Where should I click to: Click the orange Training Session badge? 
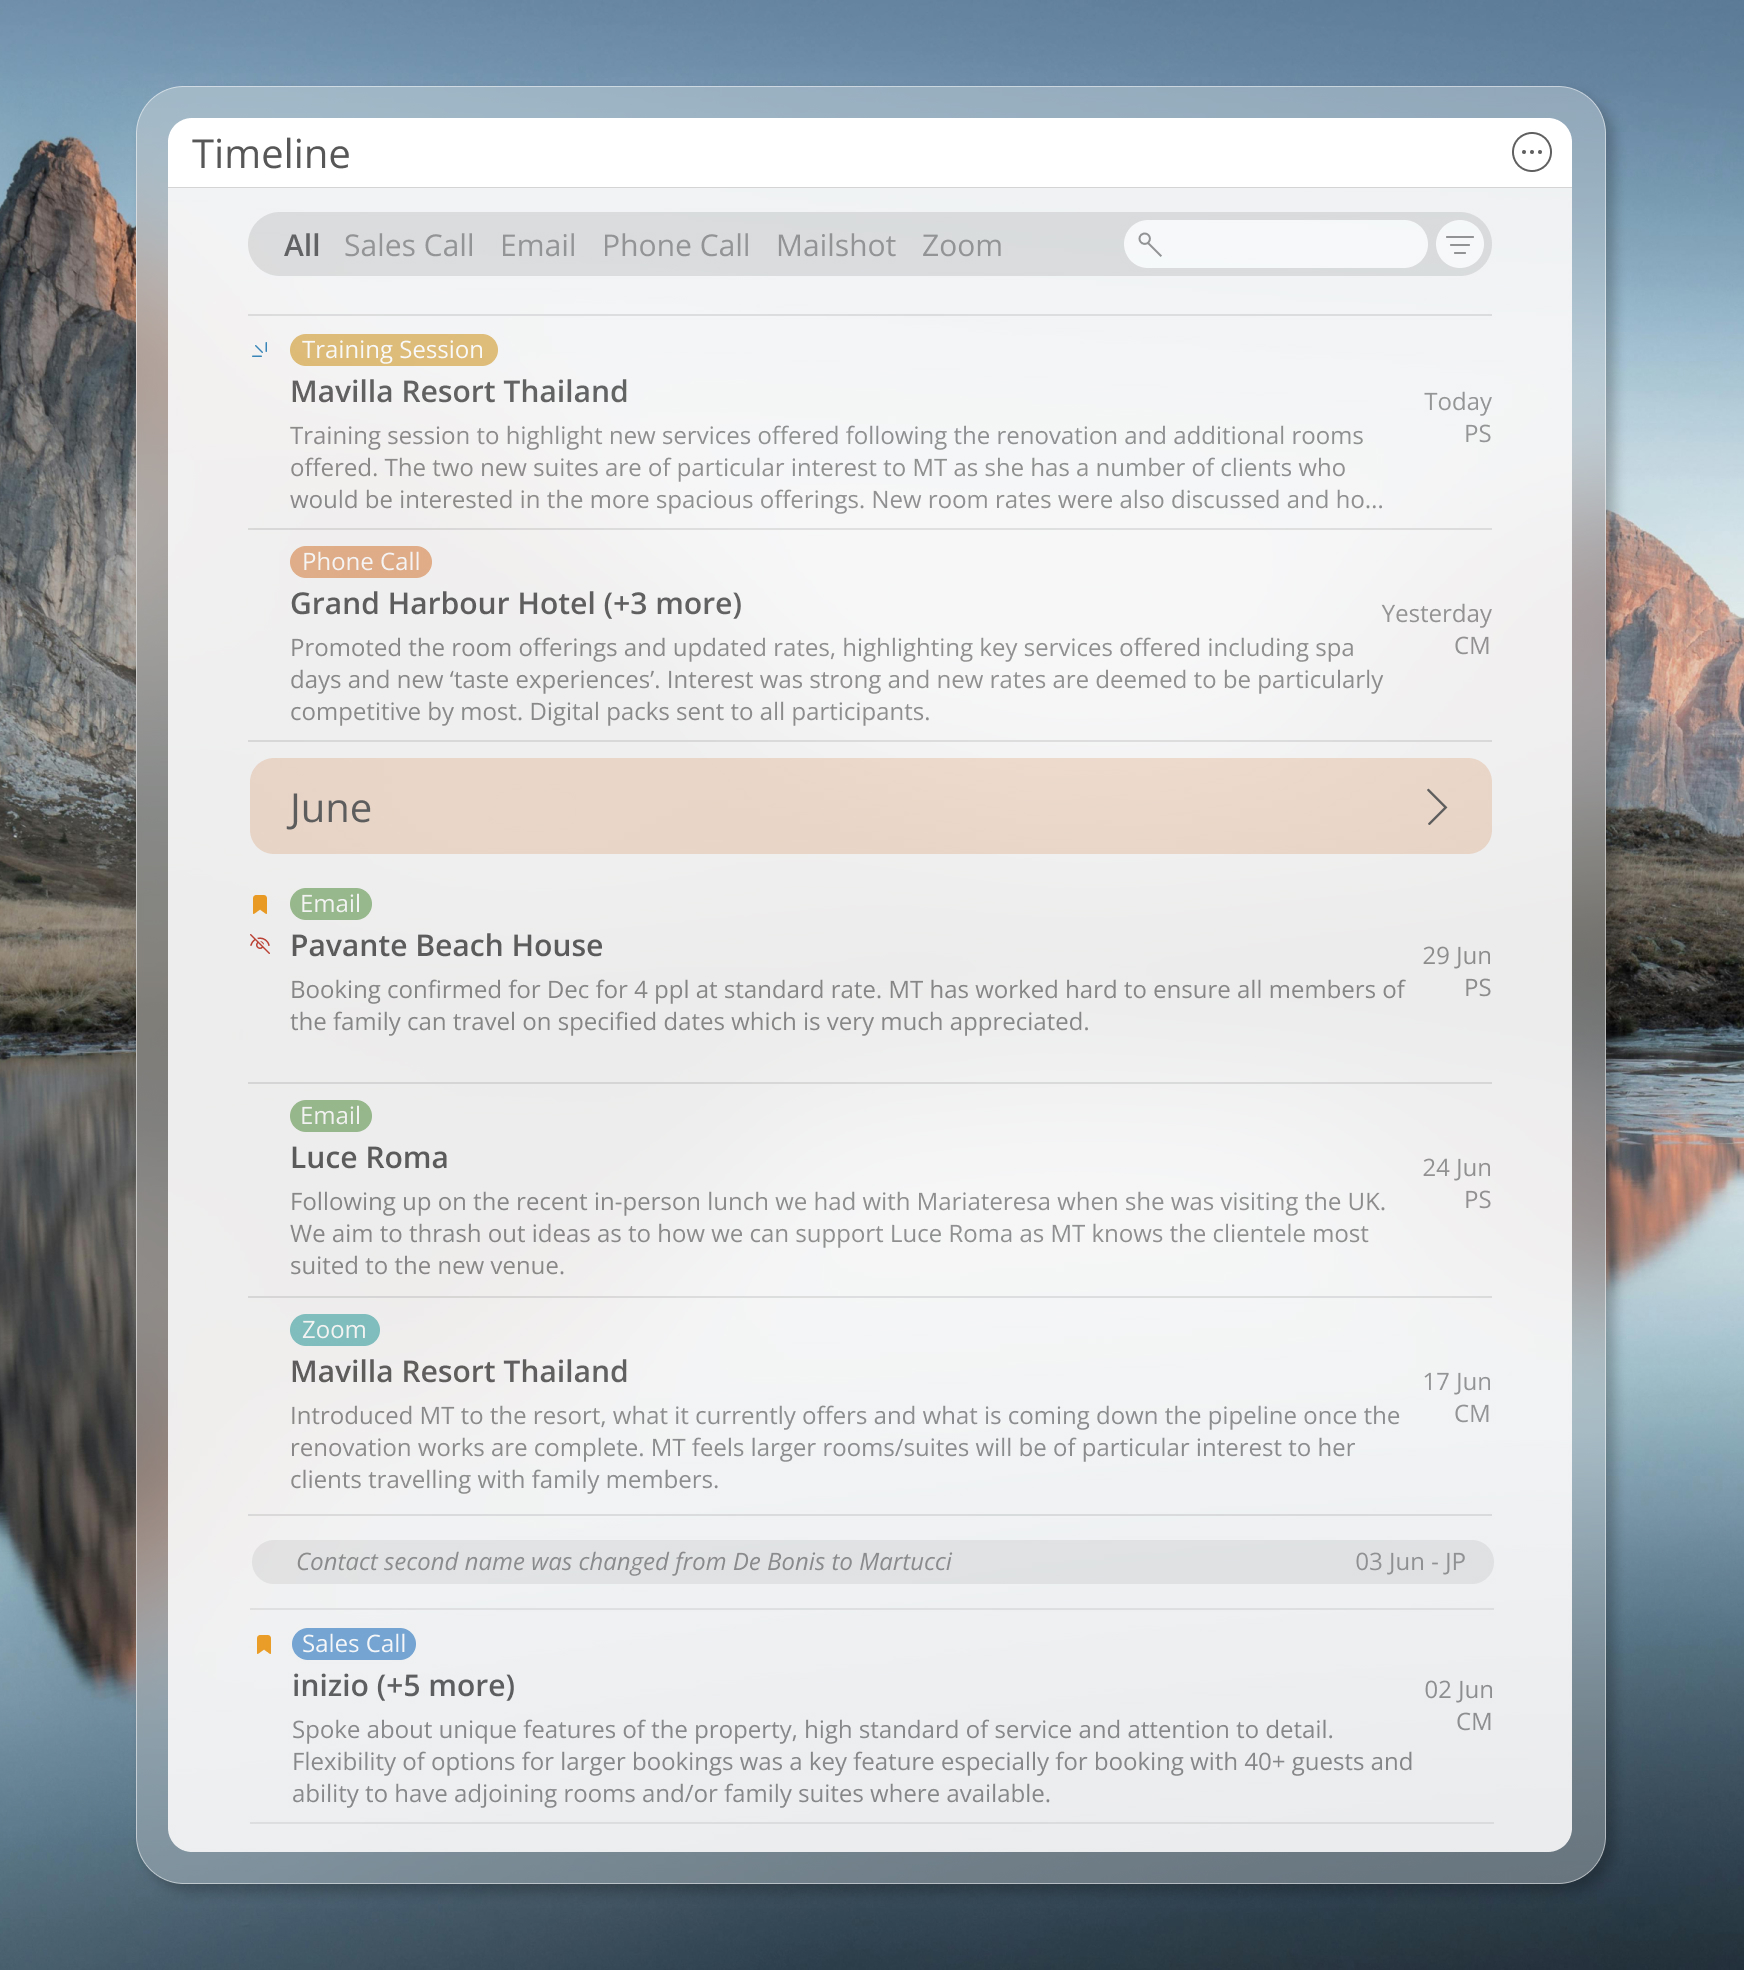(392, 349)
